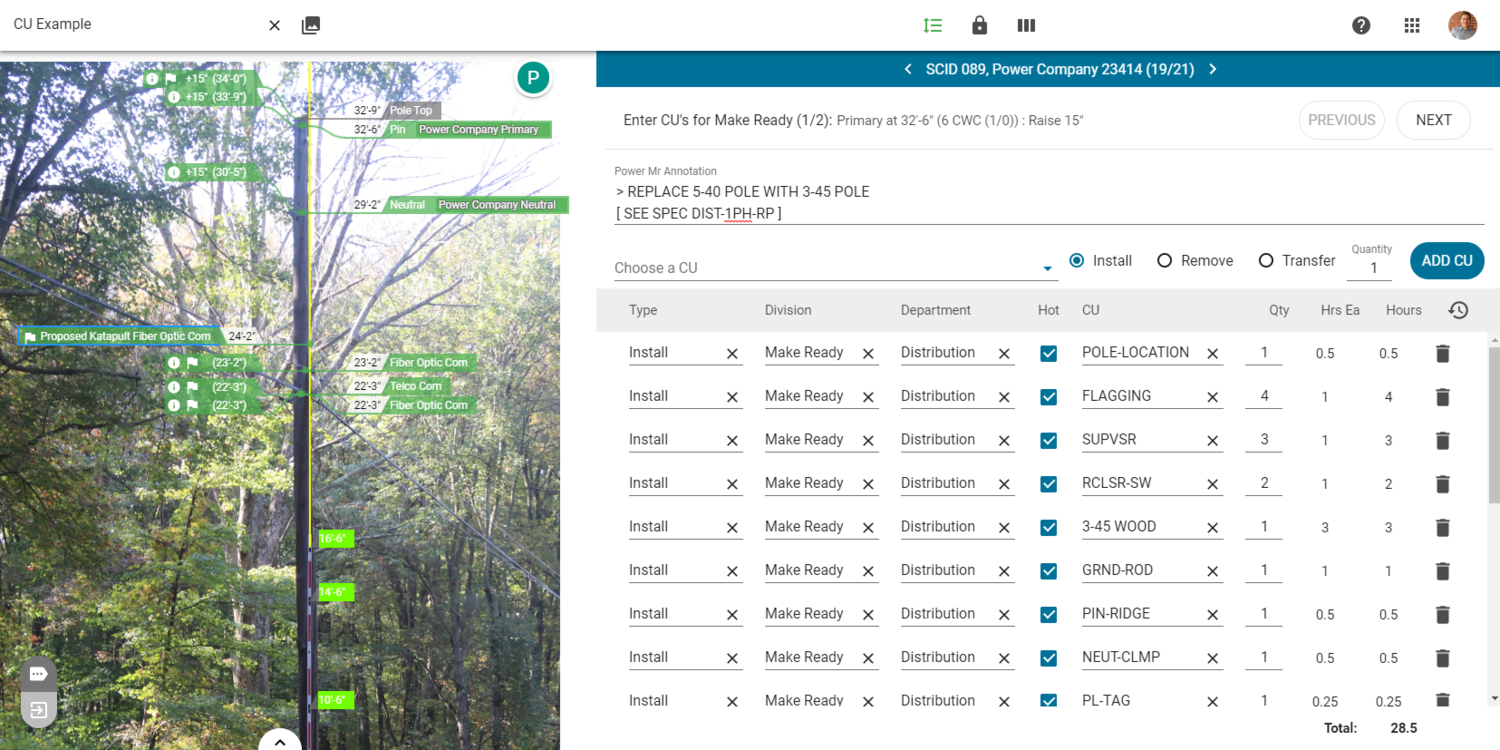Open Department dropdown for 3-45 WOOD row
Screen dimensions: 1500x750
click(x=957, y=527)
